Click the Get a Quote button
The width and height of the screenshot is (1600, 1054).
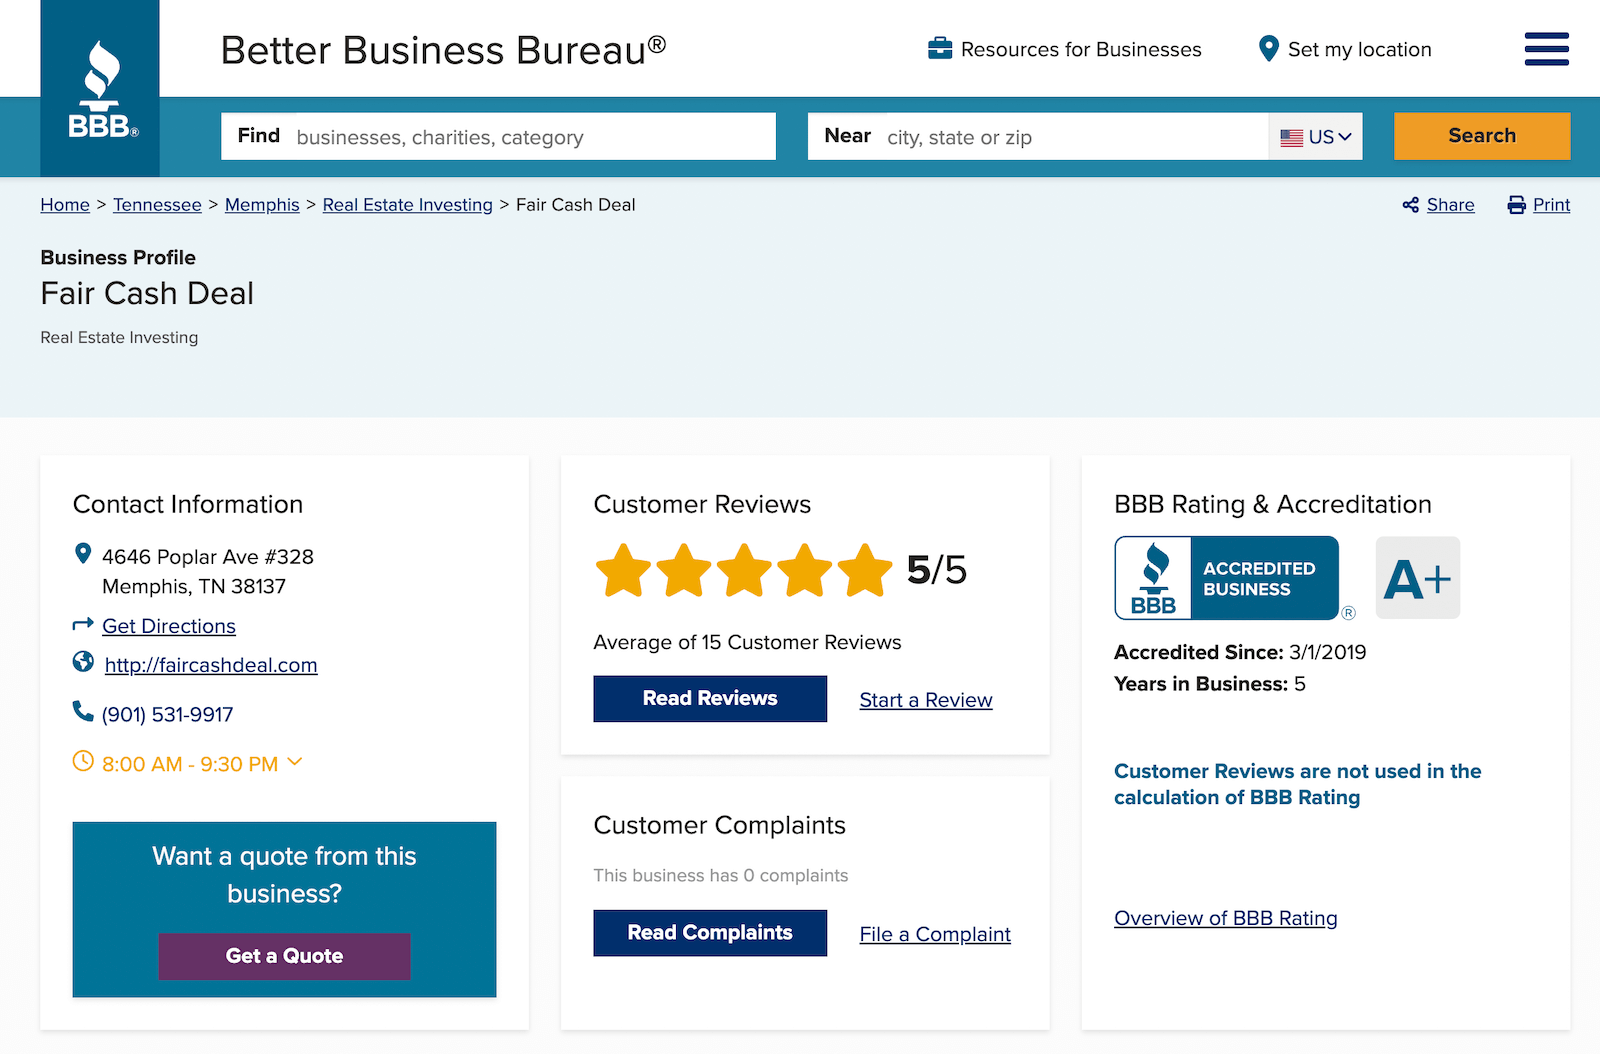pos(284,956)
